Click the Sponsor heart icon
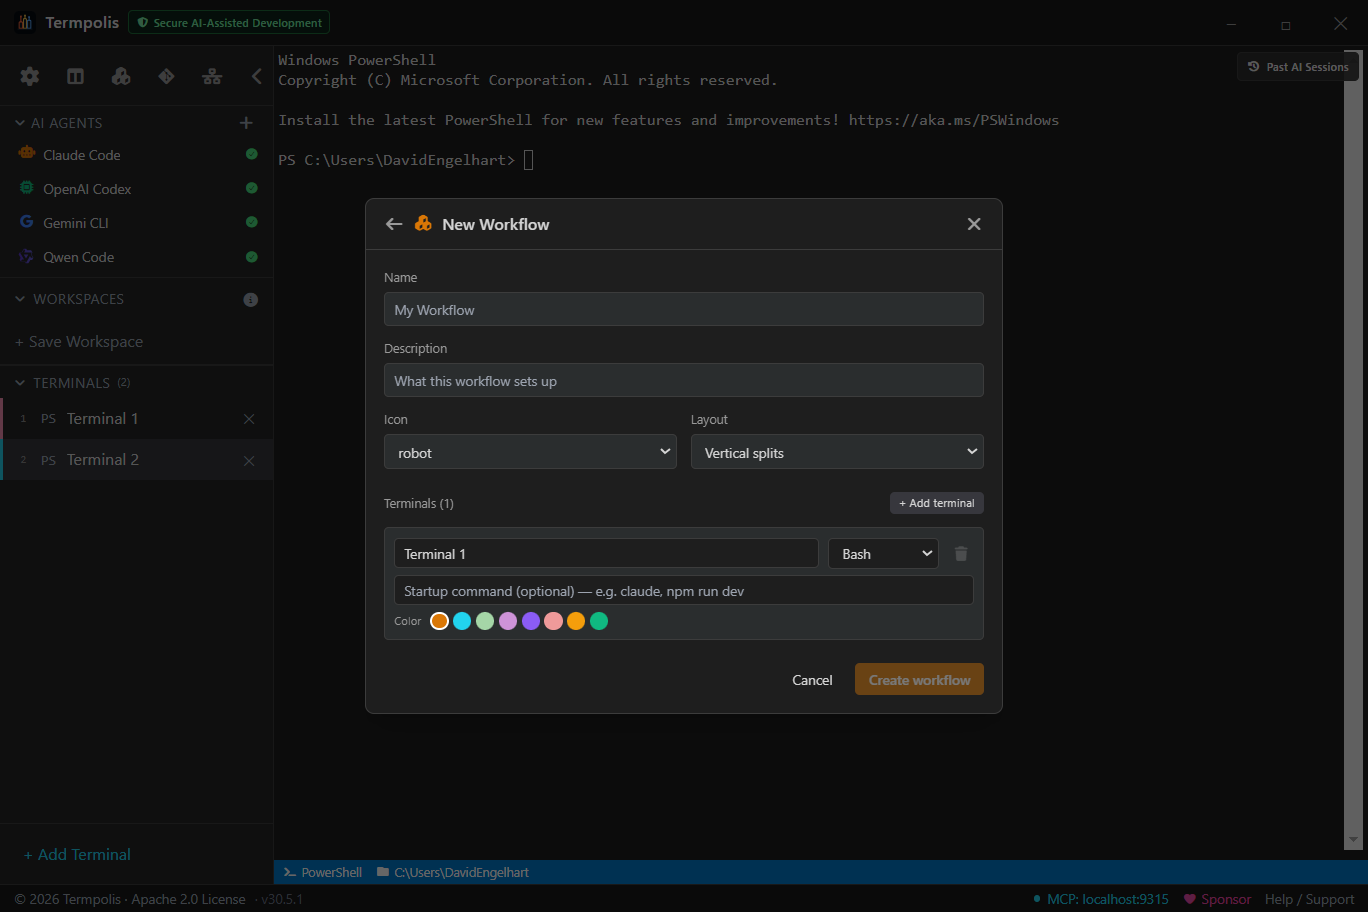 point(1190,899)
